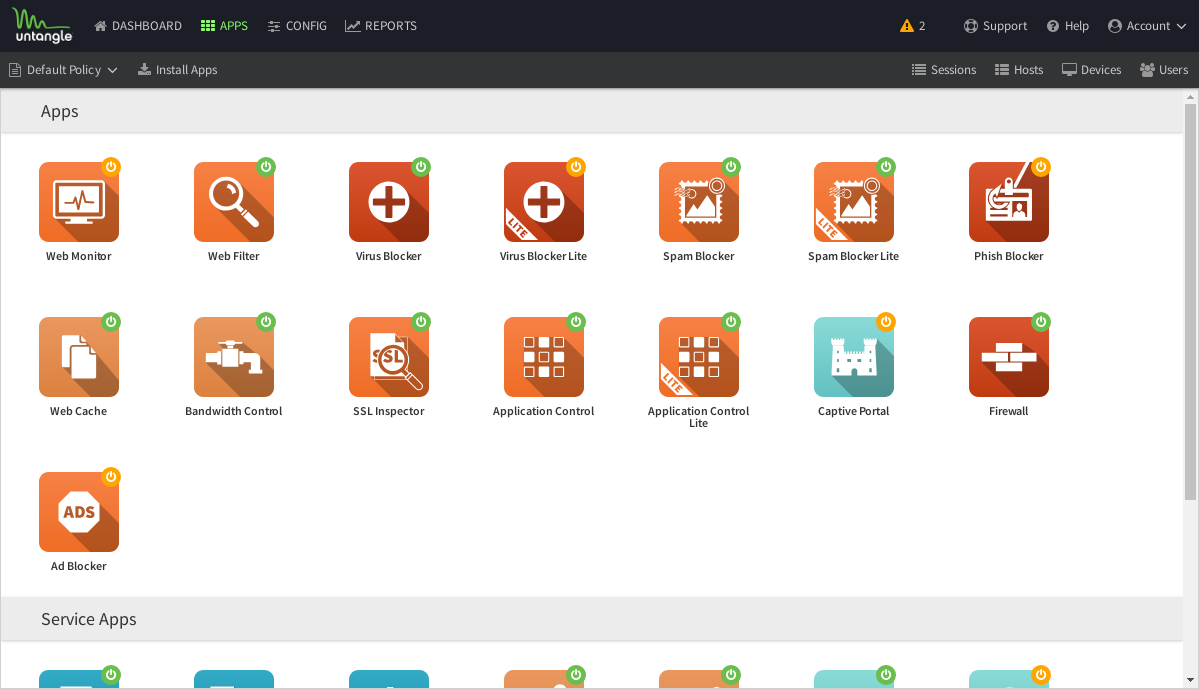The height and width of the screenshot is (689, 1199).
Task: Open the Virus Blocker Lite icon
Action: [544, 202]
